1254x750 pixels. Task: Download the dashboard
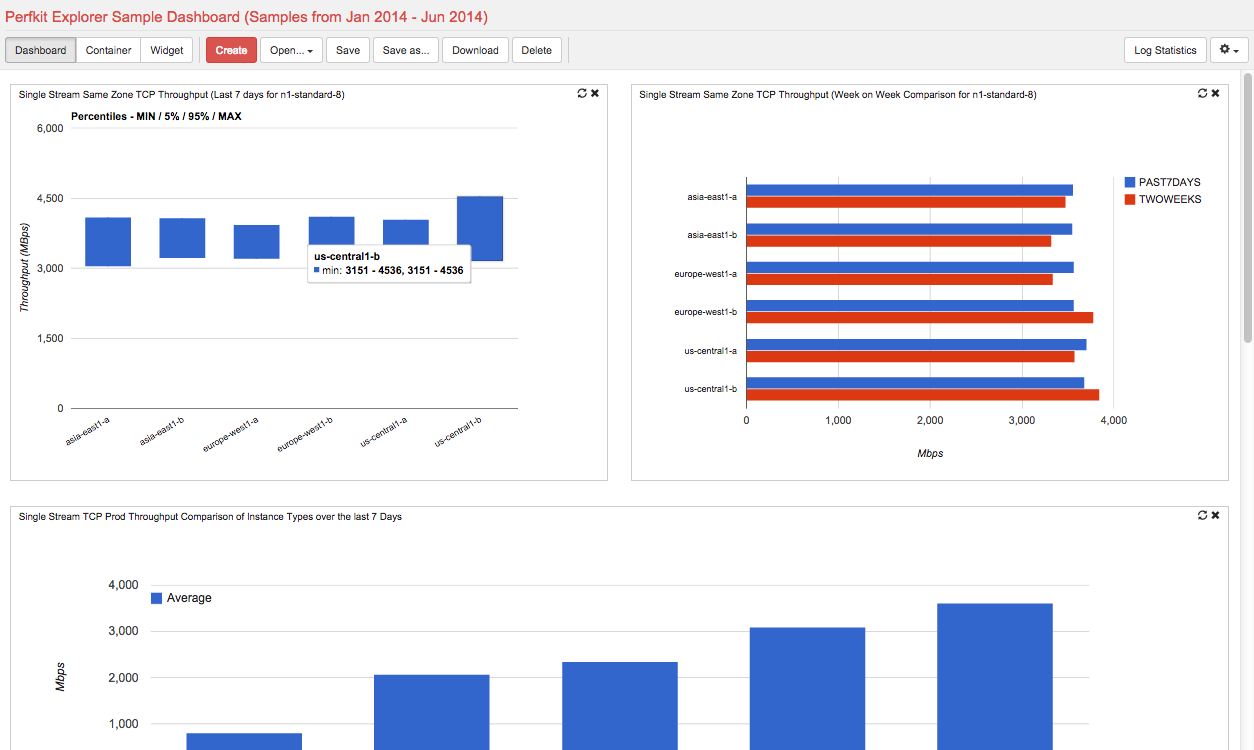pyautogui.click(x=475, y=50)
